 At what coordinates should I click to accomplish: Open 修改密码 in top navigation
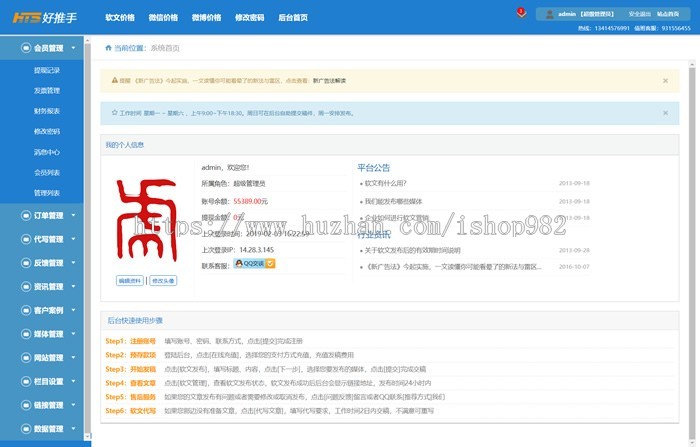click(250, 17)
